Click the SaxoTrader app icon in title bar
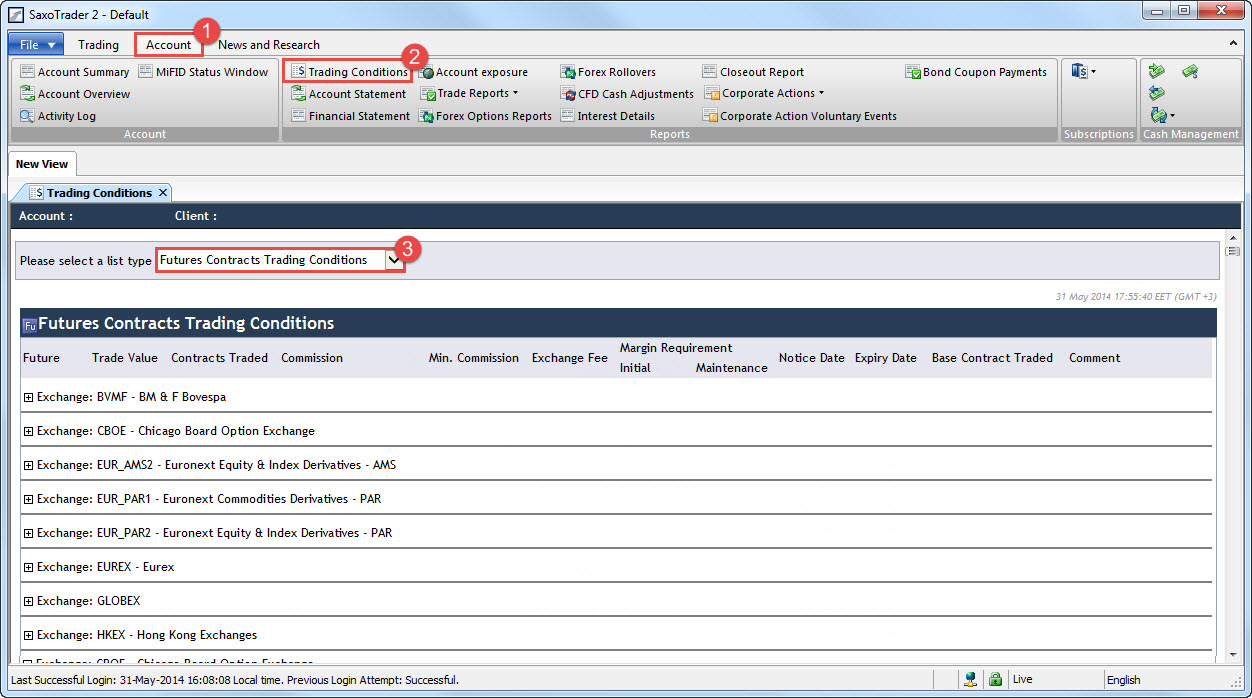The width and height of the screenshot is (1252, 698). (x=16, y=14)
